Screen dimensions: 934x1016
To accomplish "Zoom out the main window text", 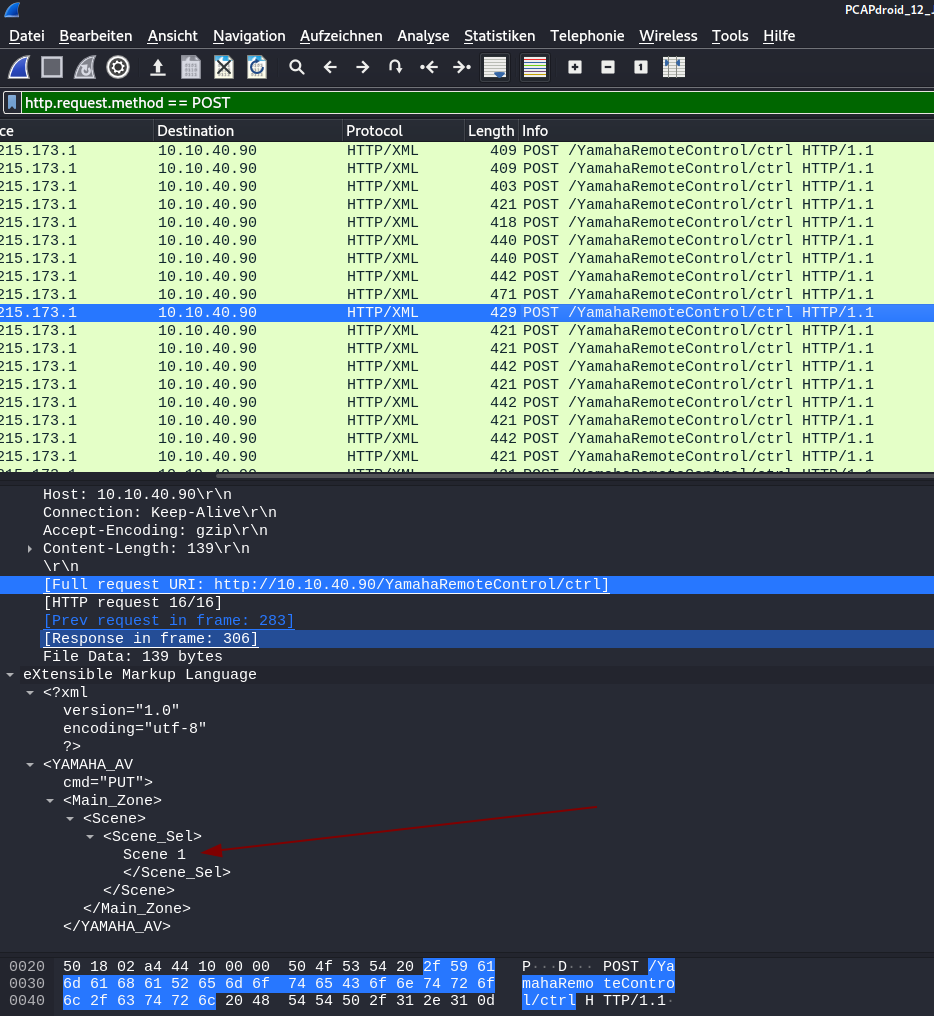I will [x=608, y=67].
